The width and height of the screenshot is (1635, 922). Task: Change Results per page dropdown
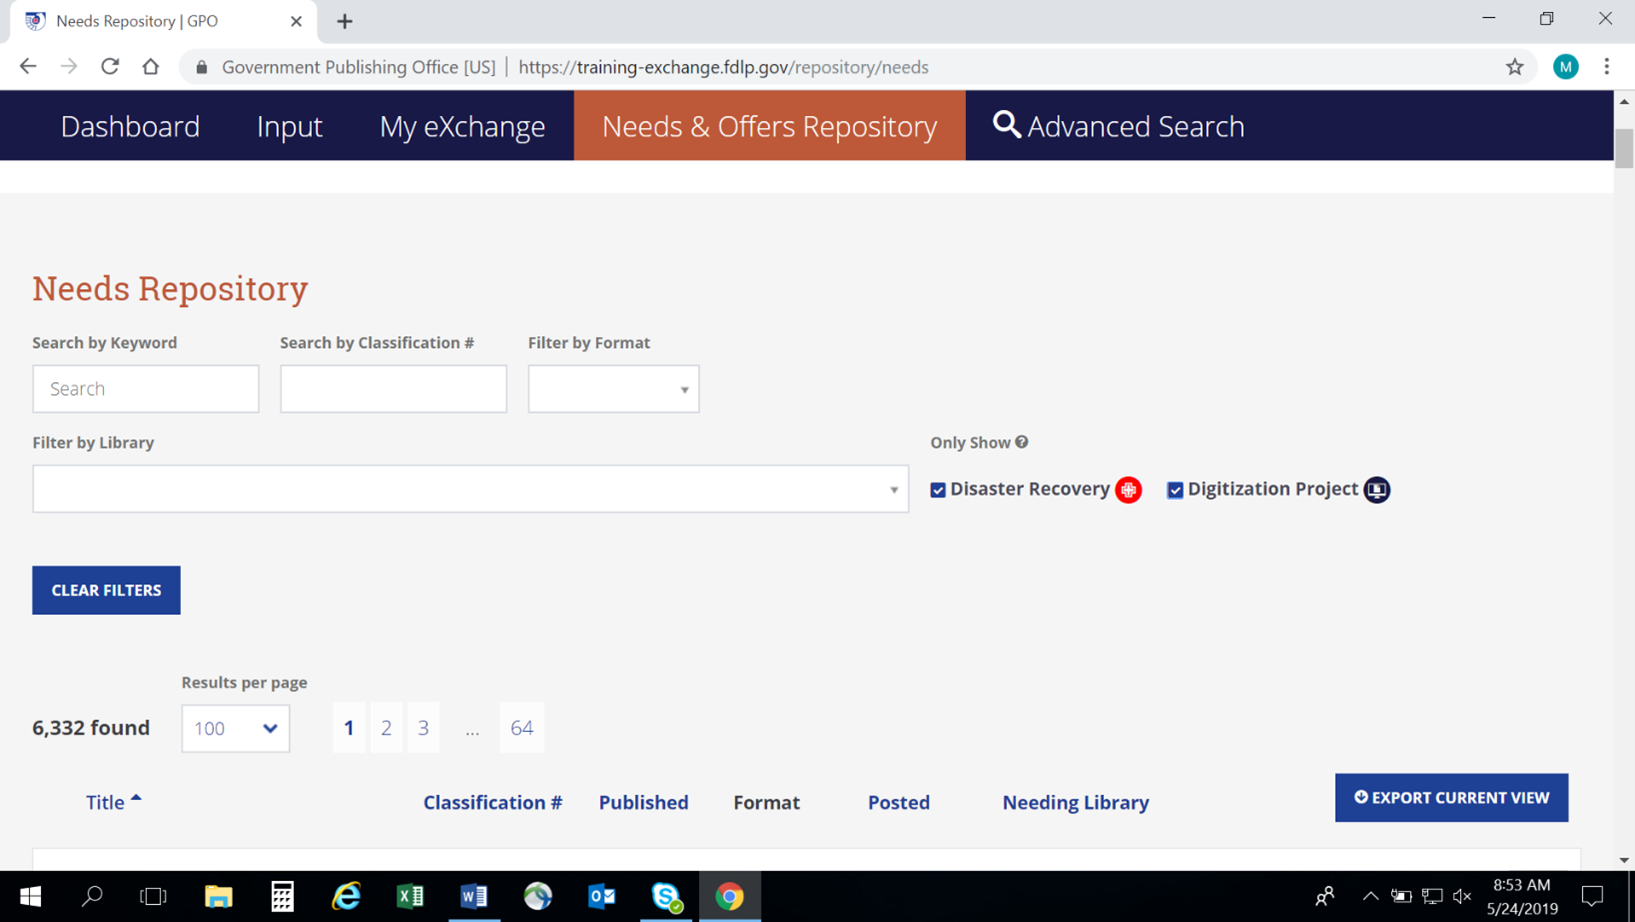click(x=236, y=728)
